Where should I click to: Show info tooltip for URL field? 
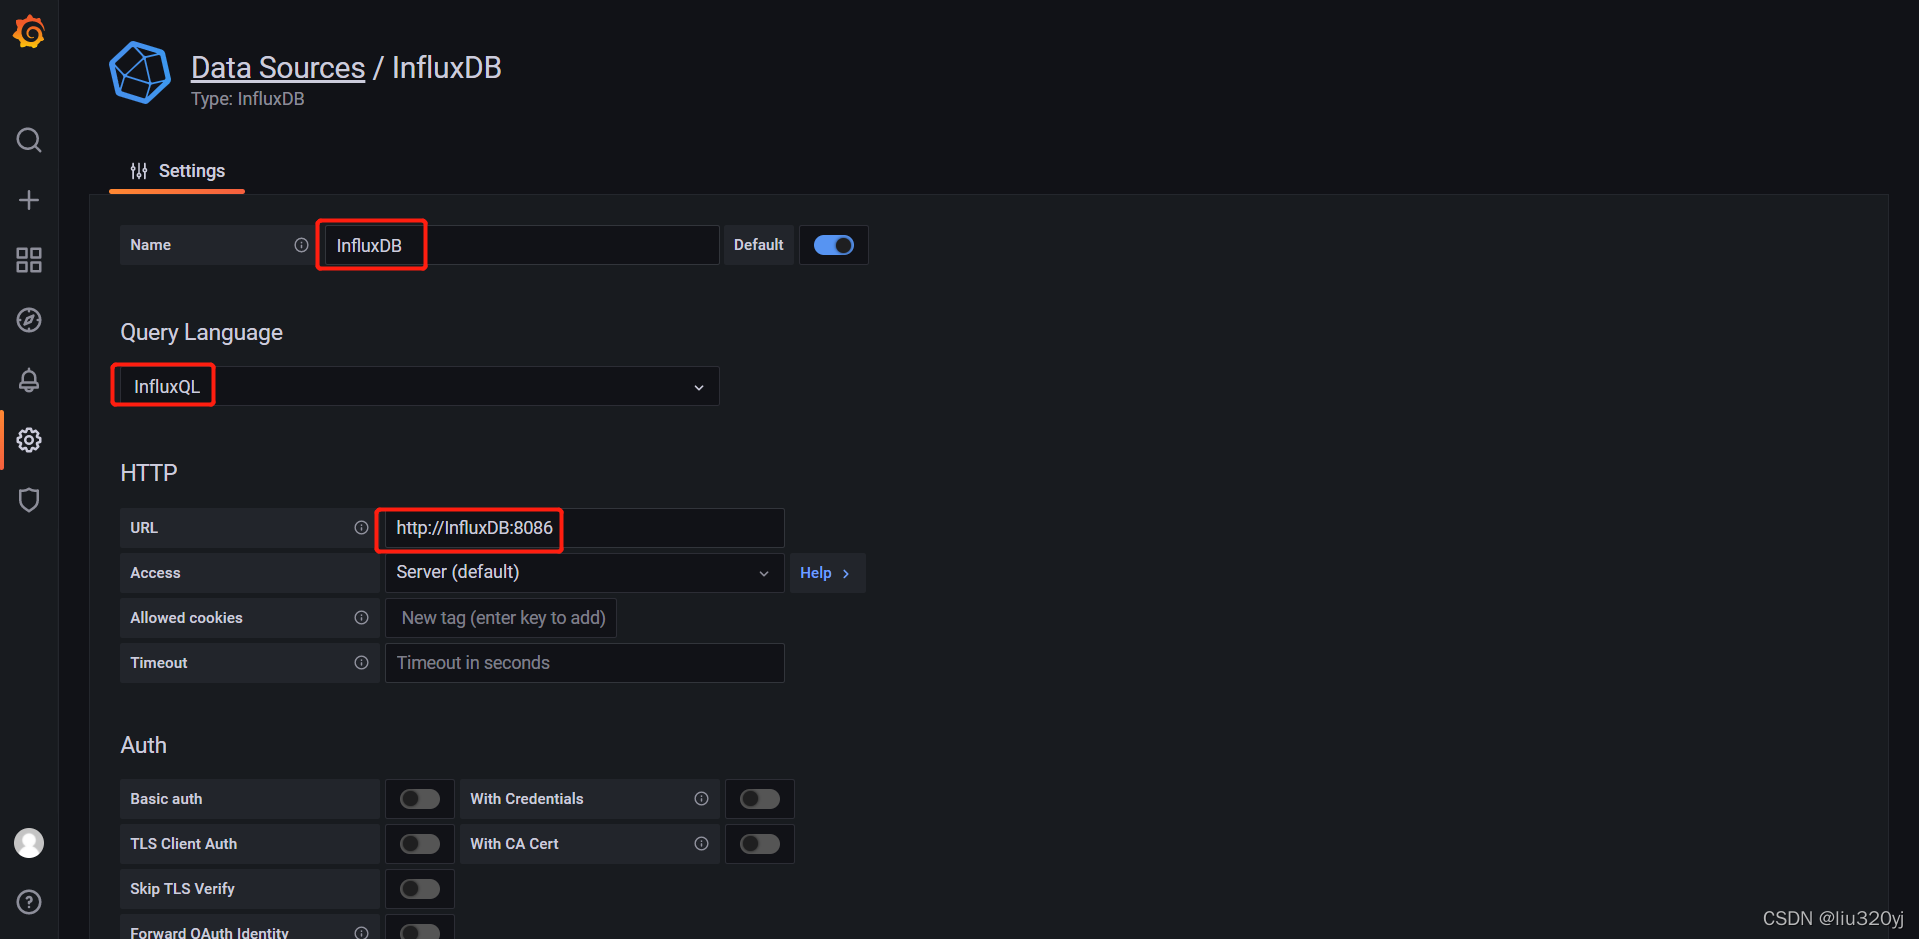pos(361,528)
